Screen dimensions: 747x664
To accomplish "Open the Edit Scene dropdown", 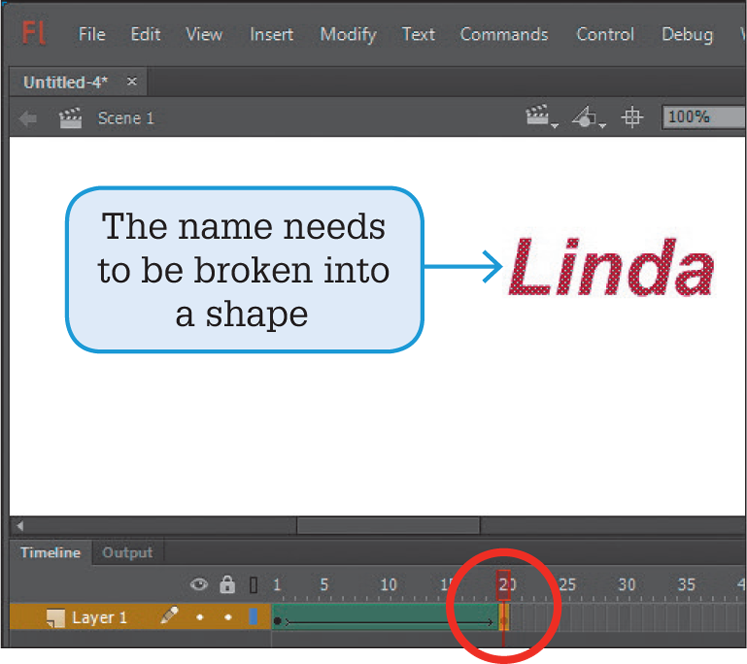I will (541, 117).
